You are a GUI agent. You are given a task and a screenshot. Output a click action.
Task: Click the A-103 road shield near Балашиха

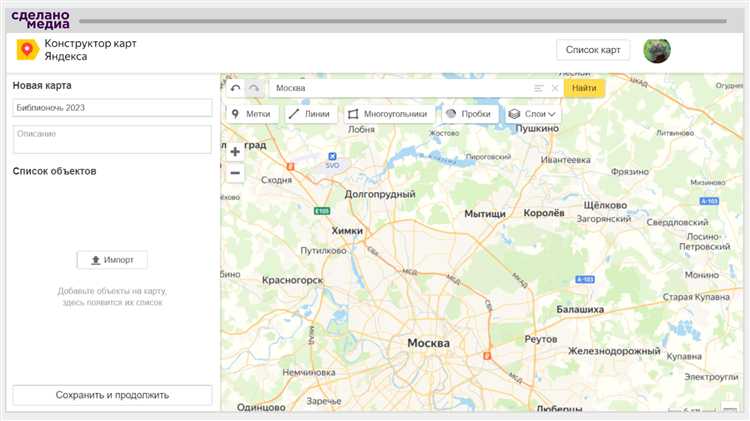(585, 279)
